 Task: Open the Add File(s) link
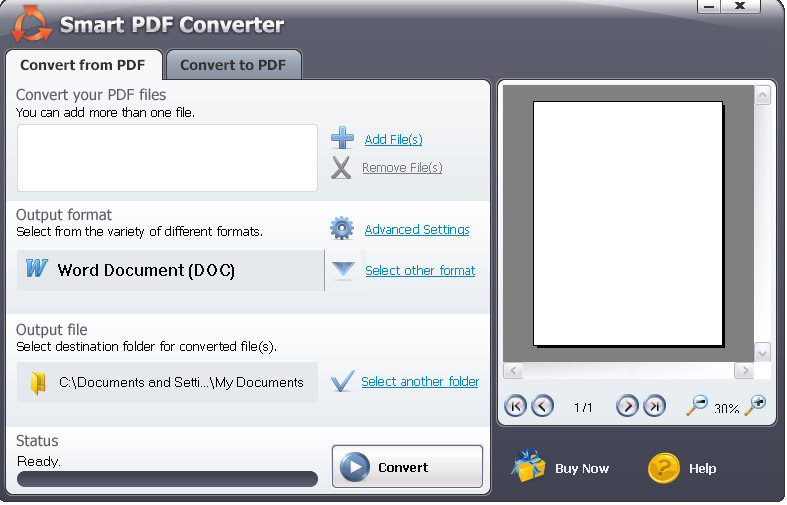(x=394, y=139)
